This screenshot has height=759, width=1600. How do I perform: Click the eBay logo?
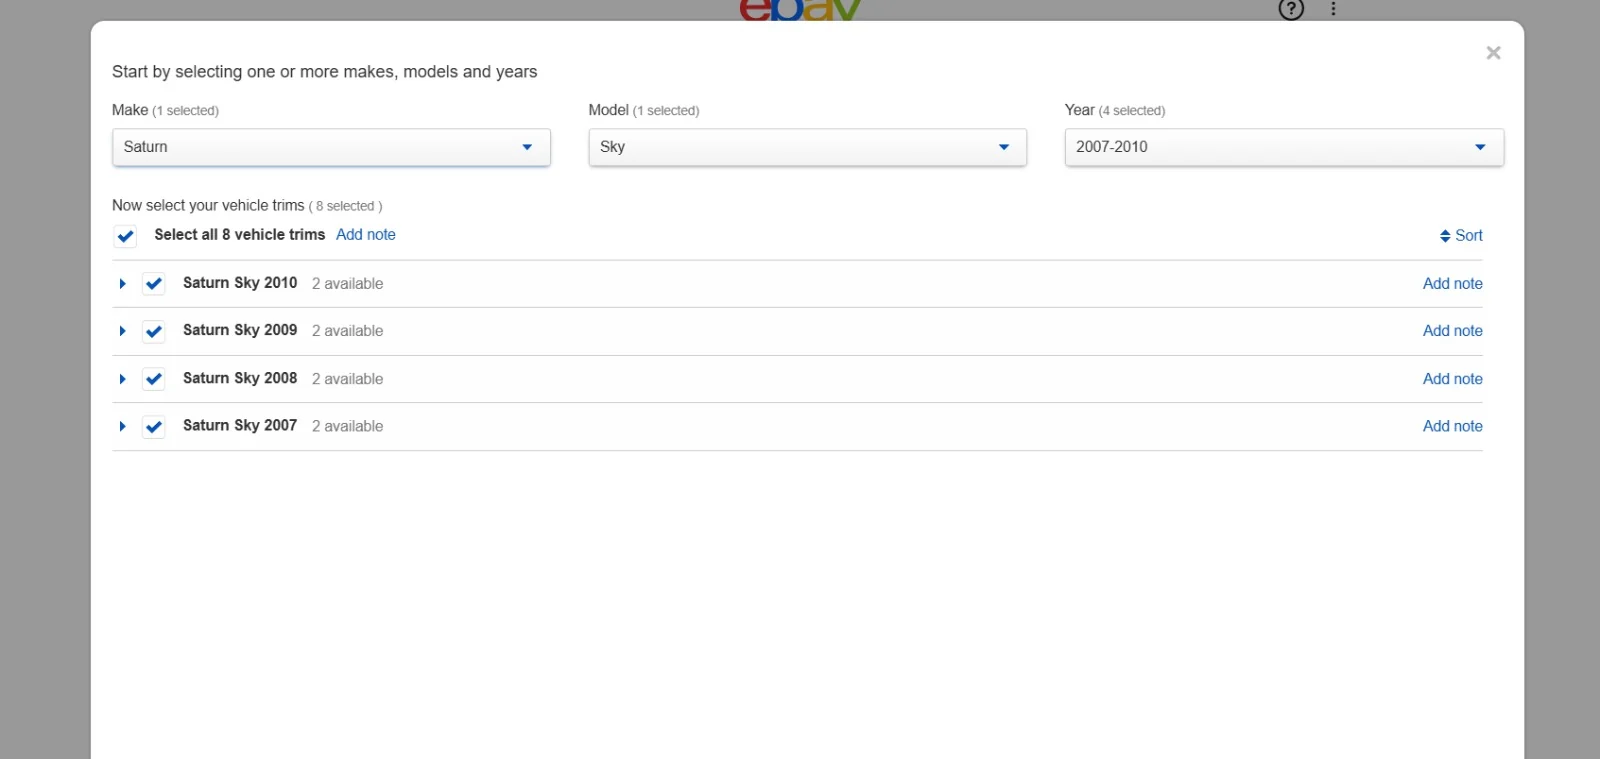pyautogui.click(x=800, y=10)
